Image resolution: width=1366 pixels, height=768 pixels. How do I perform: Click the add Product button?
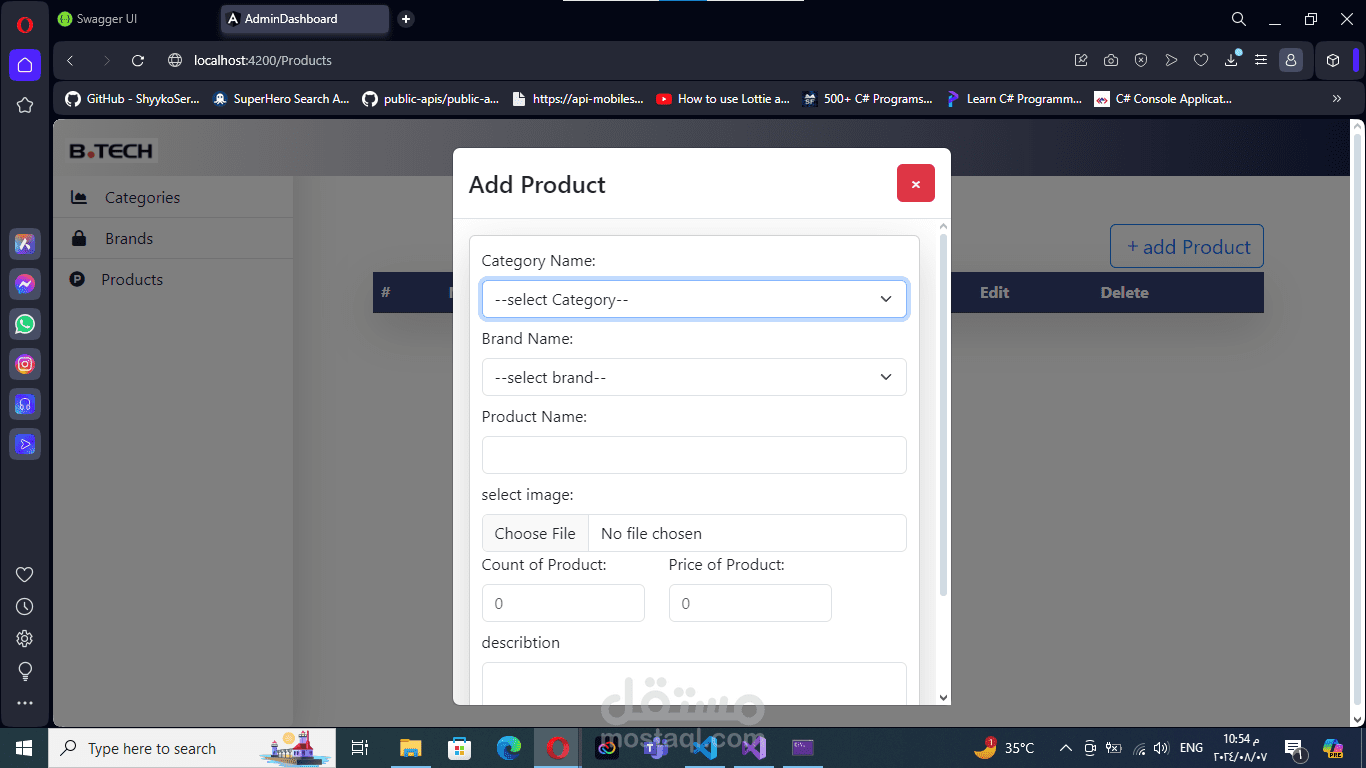pyautogui.click(x=1187, y=246)
